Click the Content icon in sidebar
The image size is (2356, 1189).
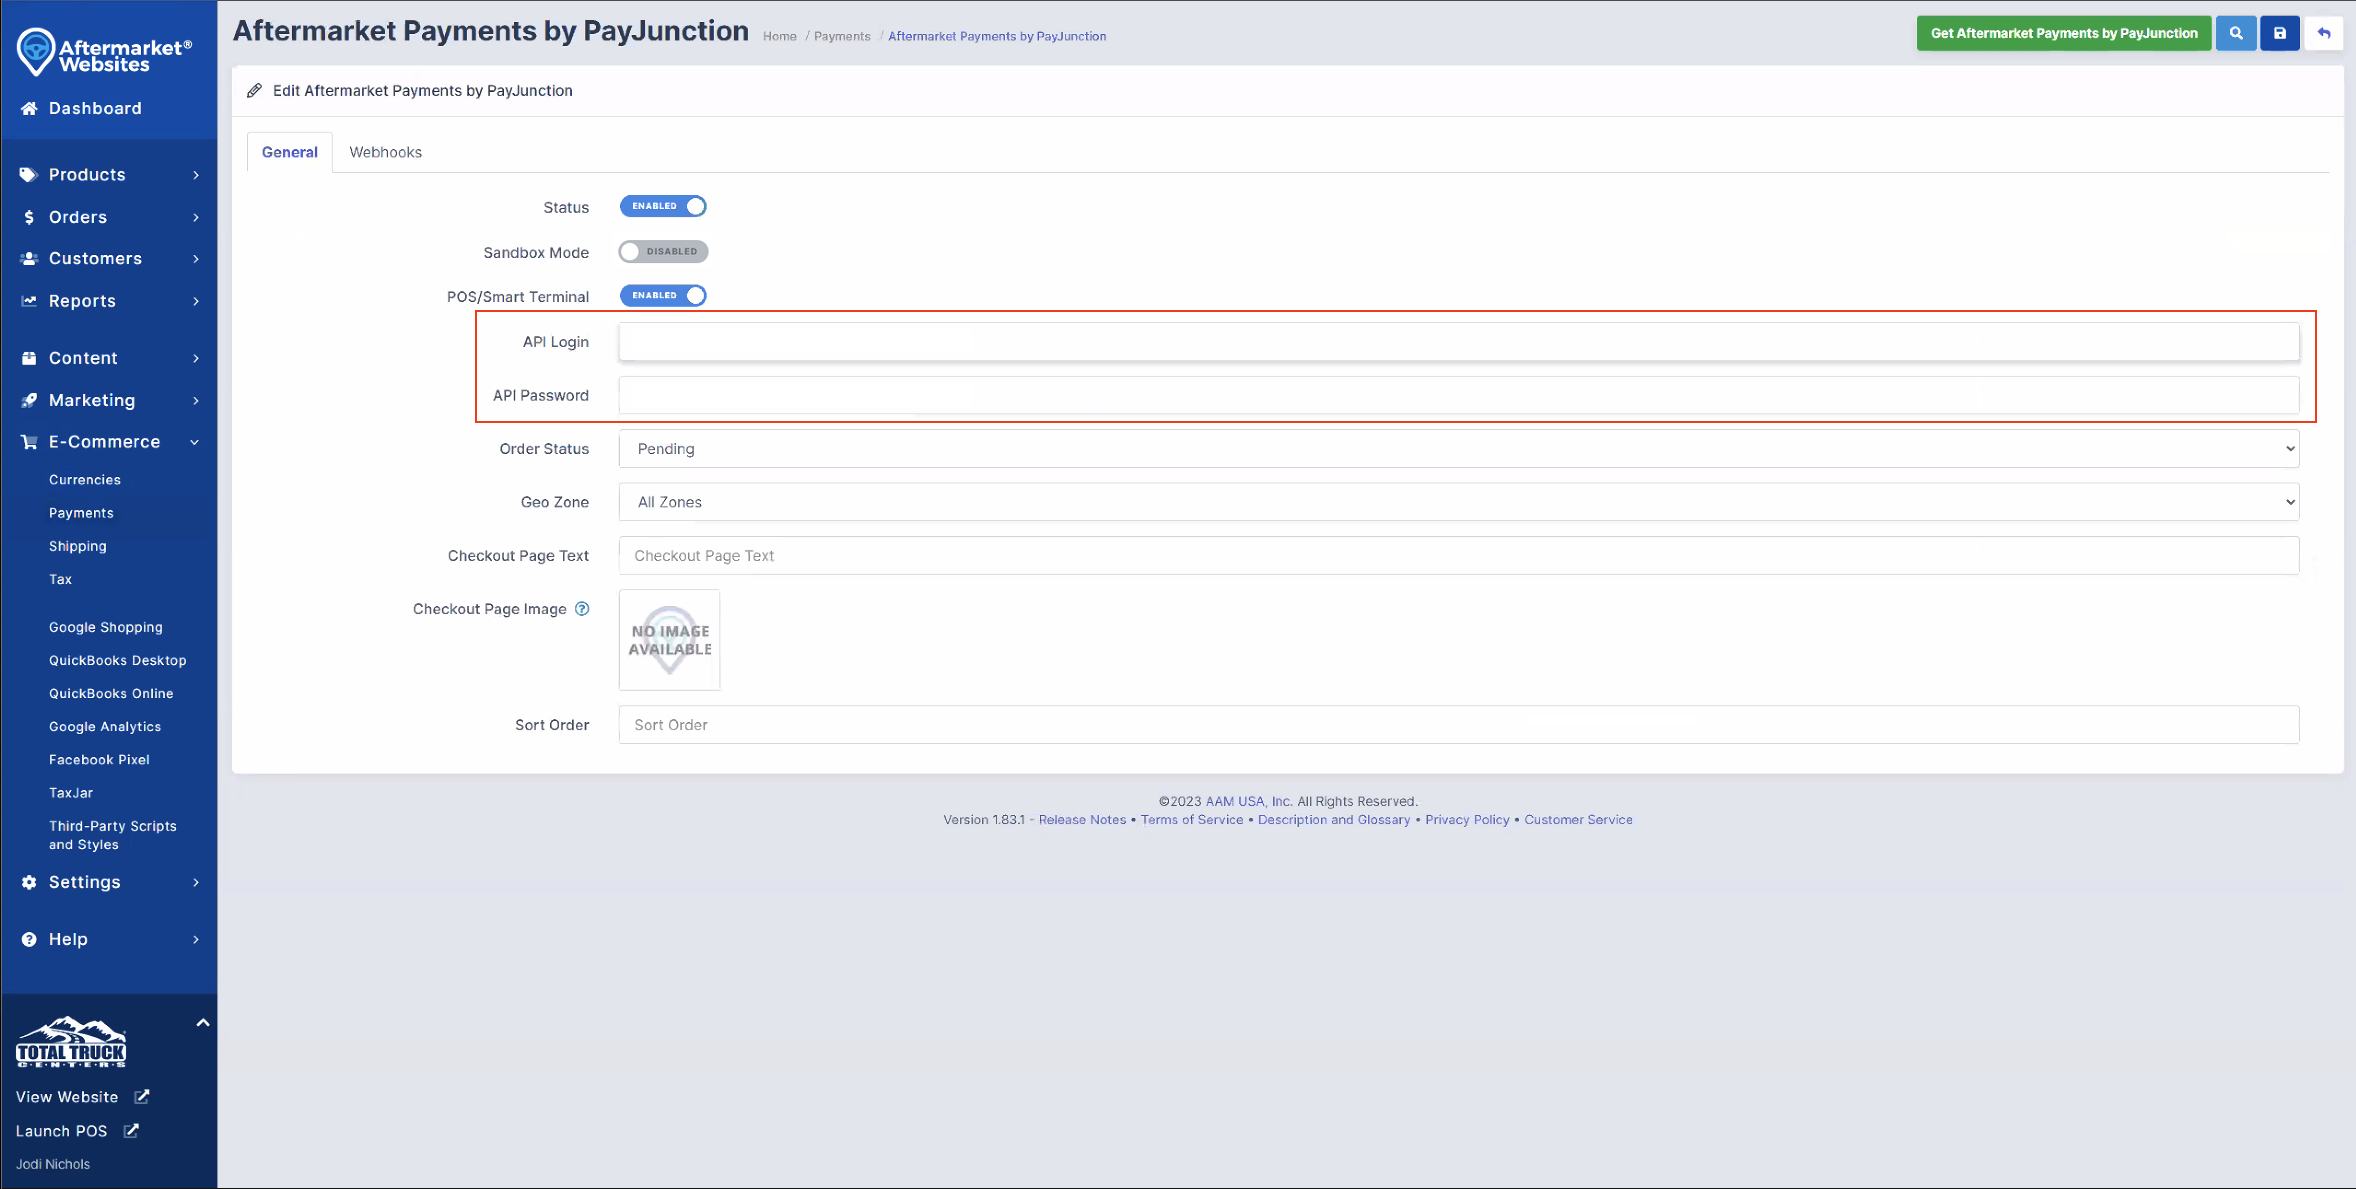29,358
